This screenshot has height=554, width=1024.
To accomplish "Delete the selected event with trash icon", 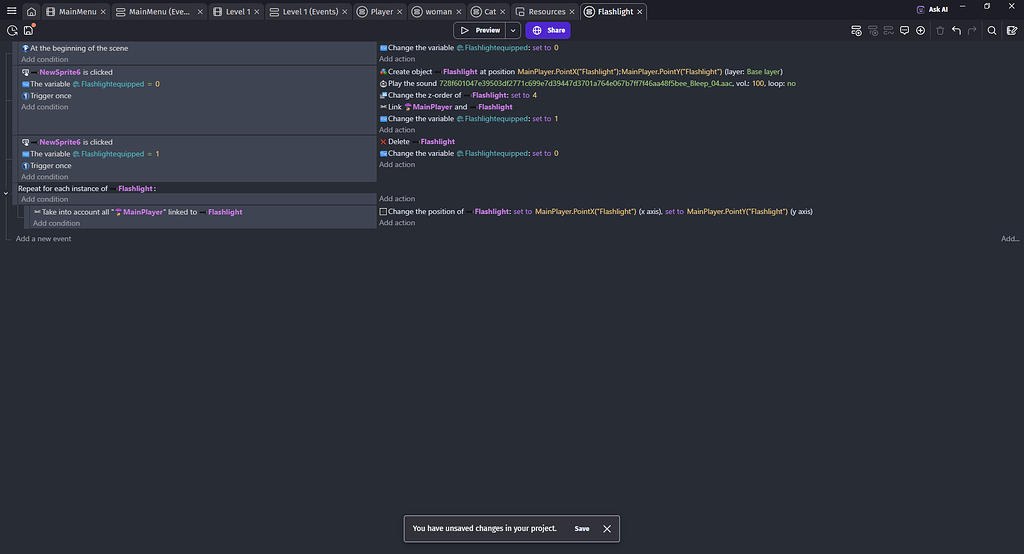I will [940, 31].
